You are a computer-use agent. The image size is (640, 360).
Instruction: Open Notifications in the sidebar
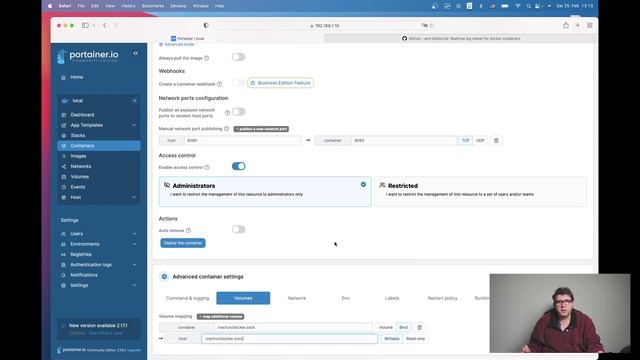pos(84,275)
